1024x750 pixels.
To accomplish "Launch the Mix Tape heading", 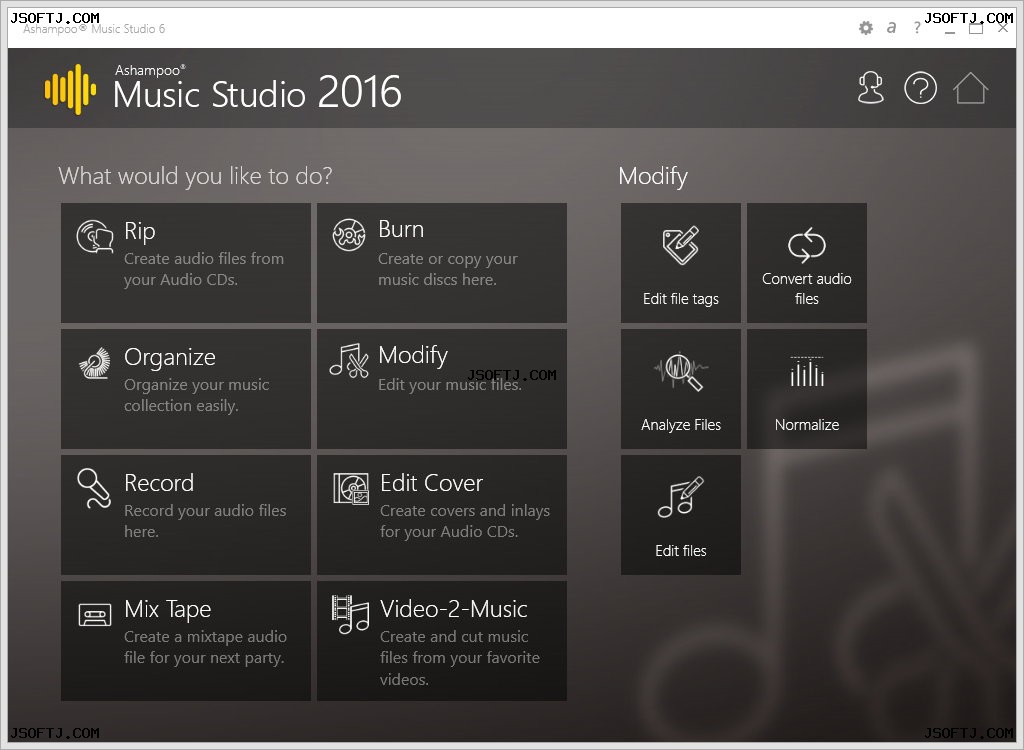I will click(x=168, y=610).
